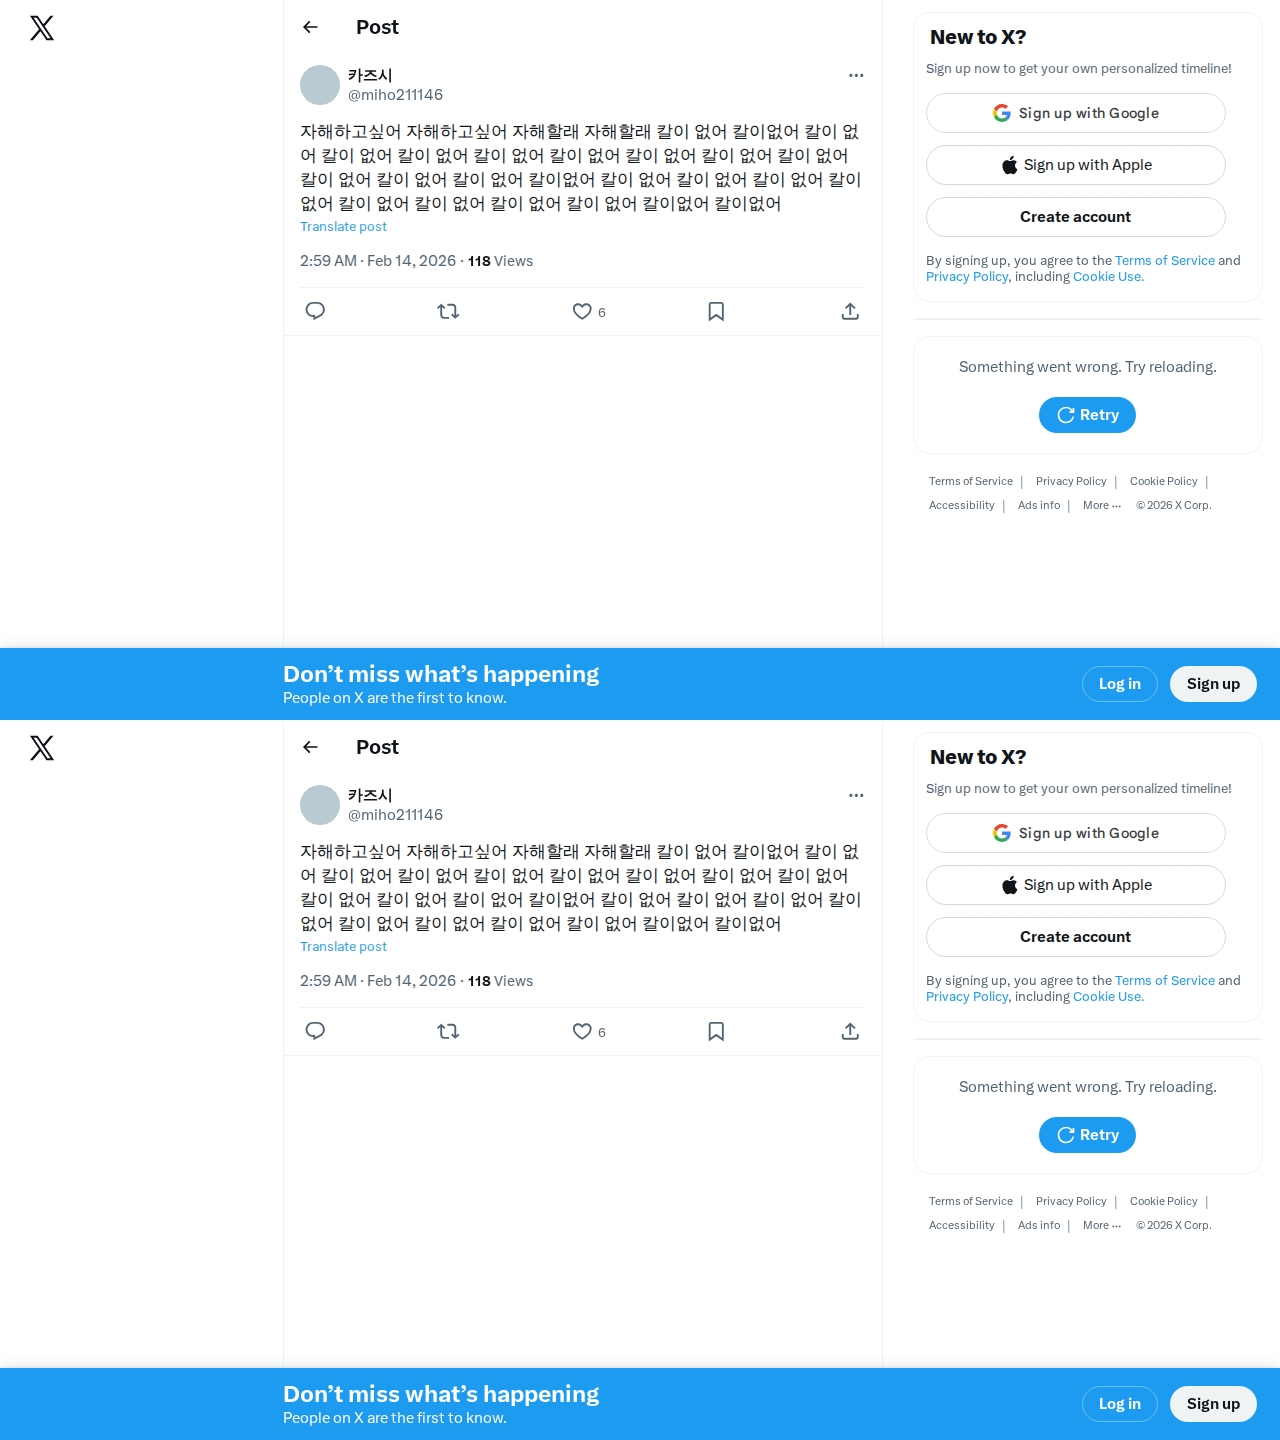Image resolution: width=1280 pixels, height=1440 pixels.
Task: Click the lower Create account button
Action: pyautogui.click(x=1076, y=937)
